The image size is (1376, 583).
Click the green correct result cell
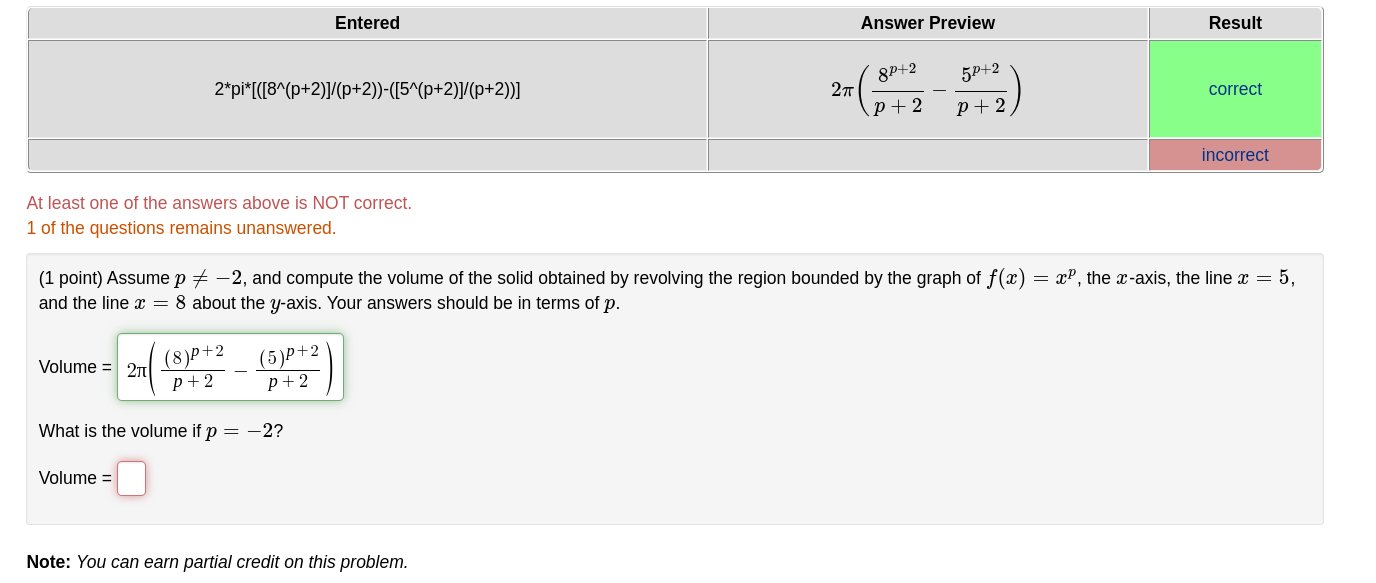coord(1235,89)
